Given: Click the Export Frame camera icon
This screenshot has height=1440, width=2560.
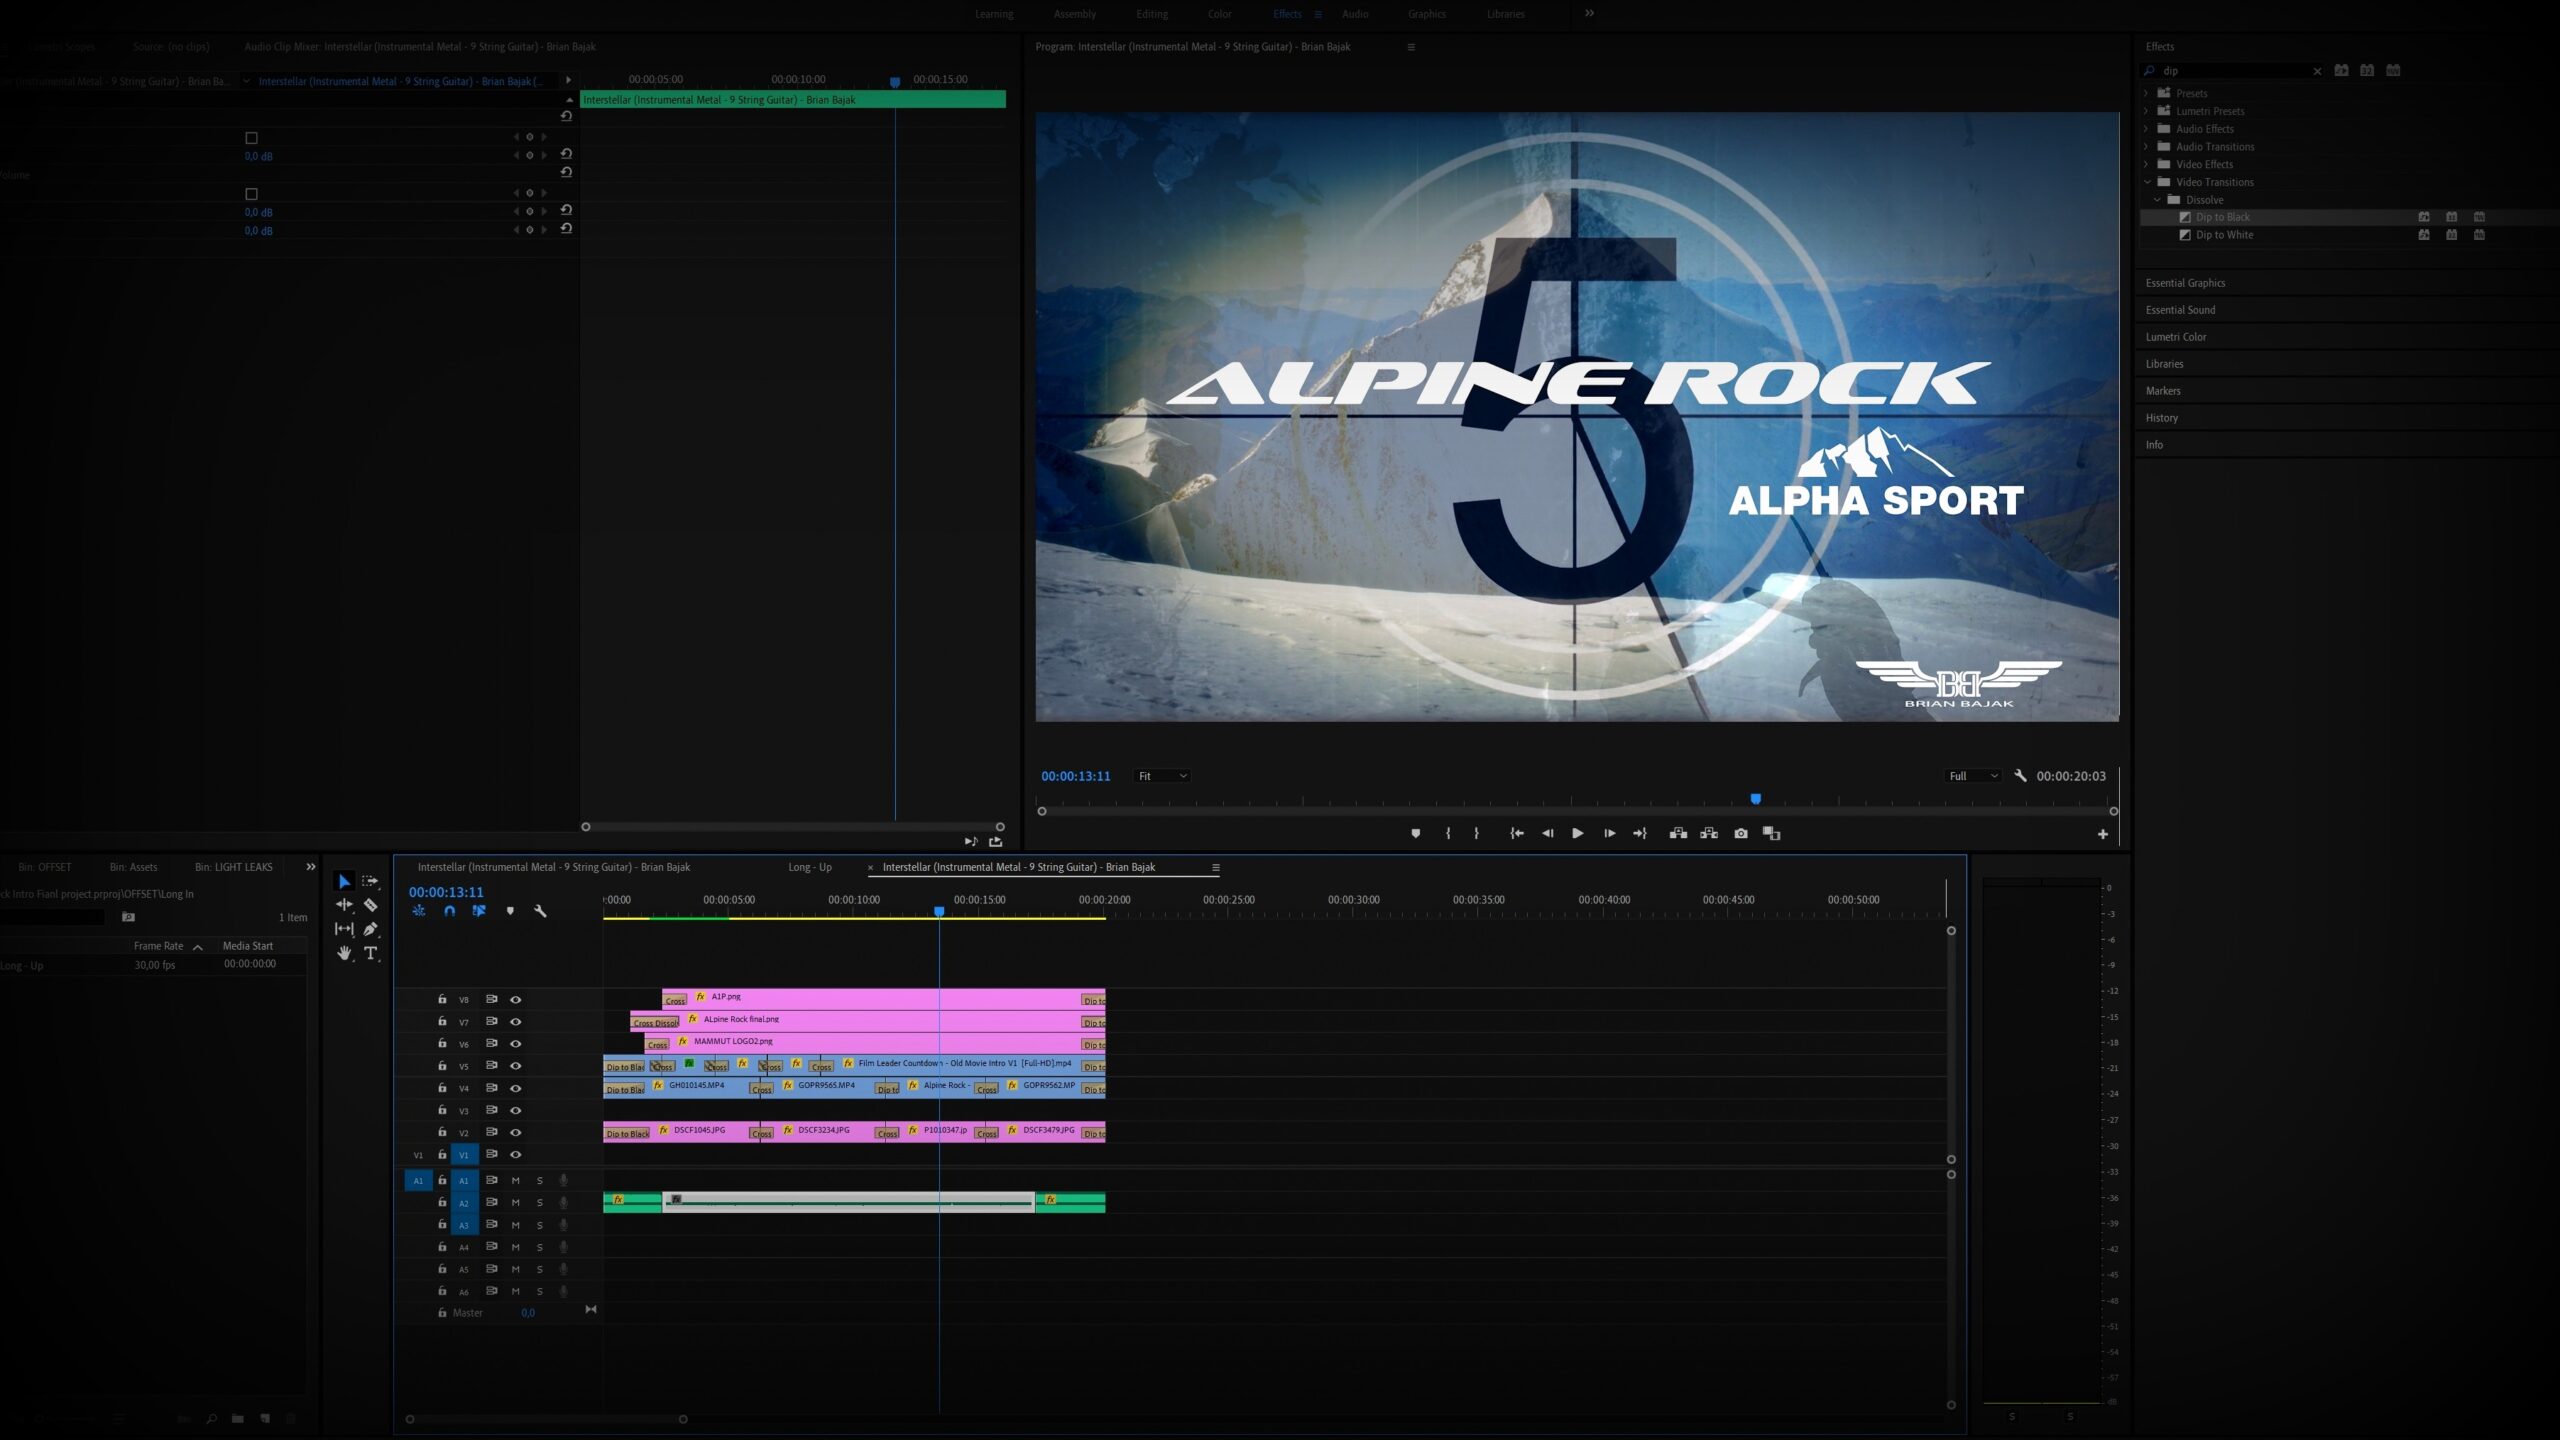Looking at the screenshot, I should [1740, 833].
